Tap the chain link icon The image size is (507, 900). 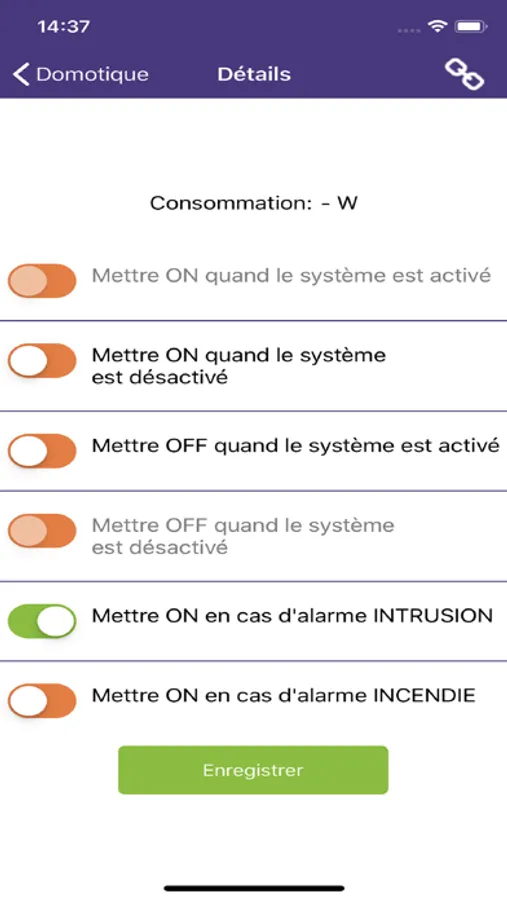[464, 75]
